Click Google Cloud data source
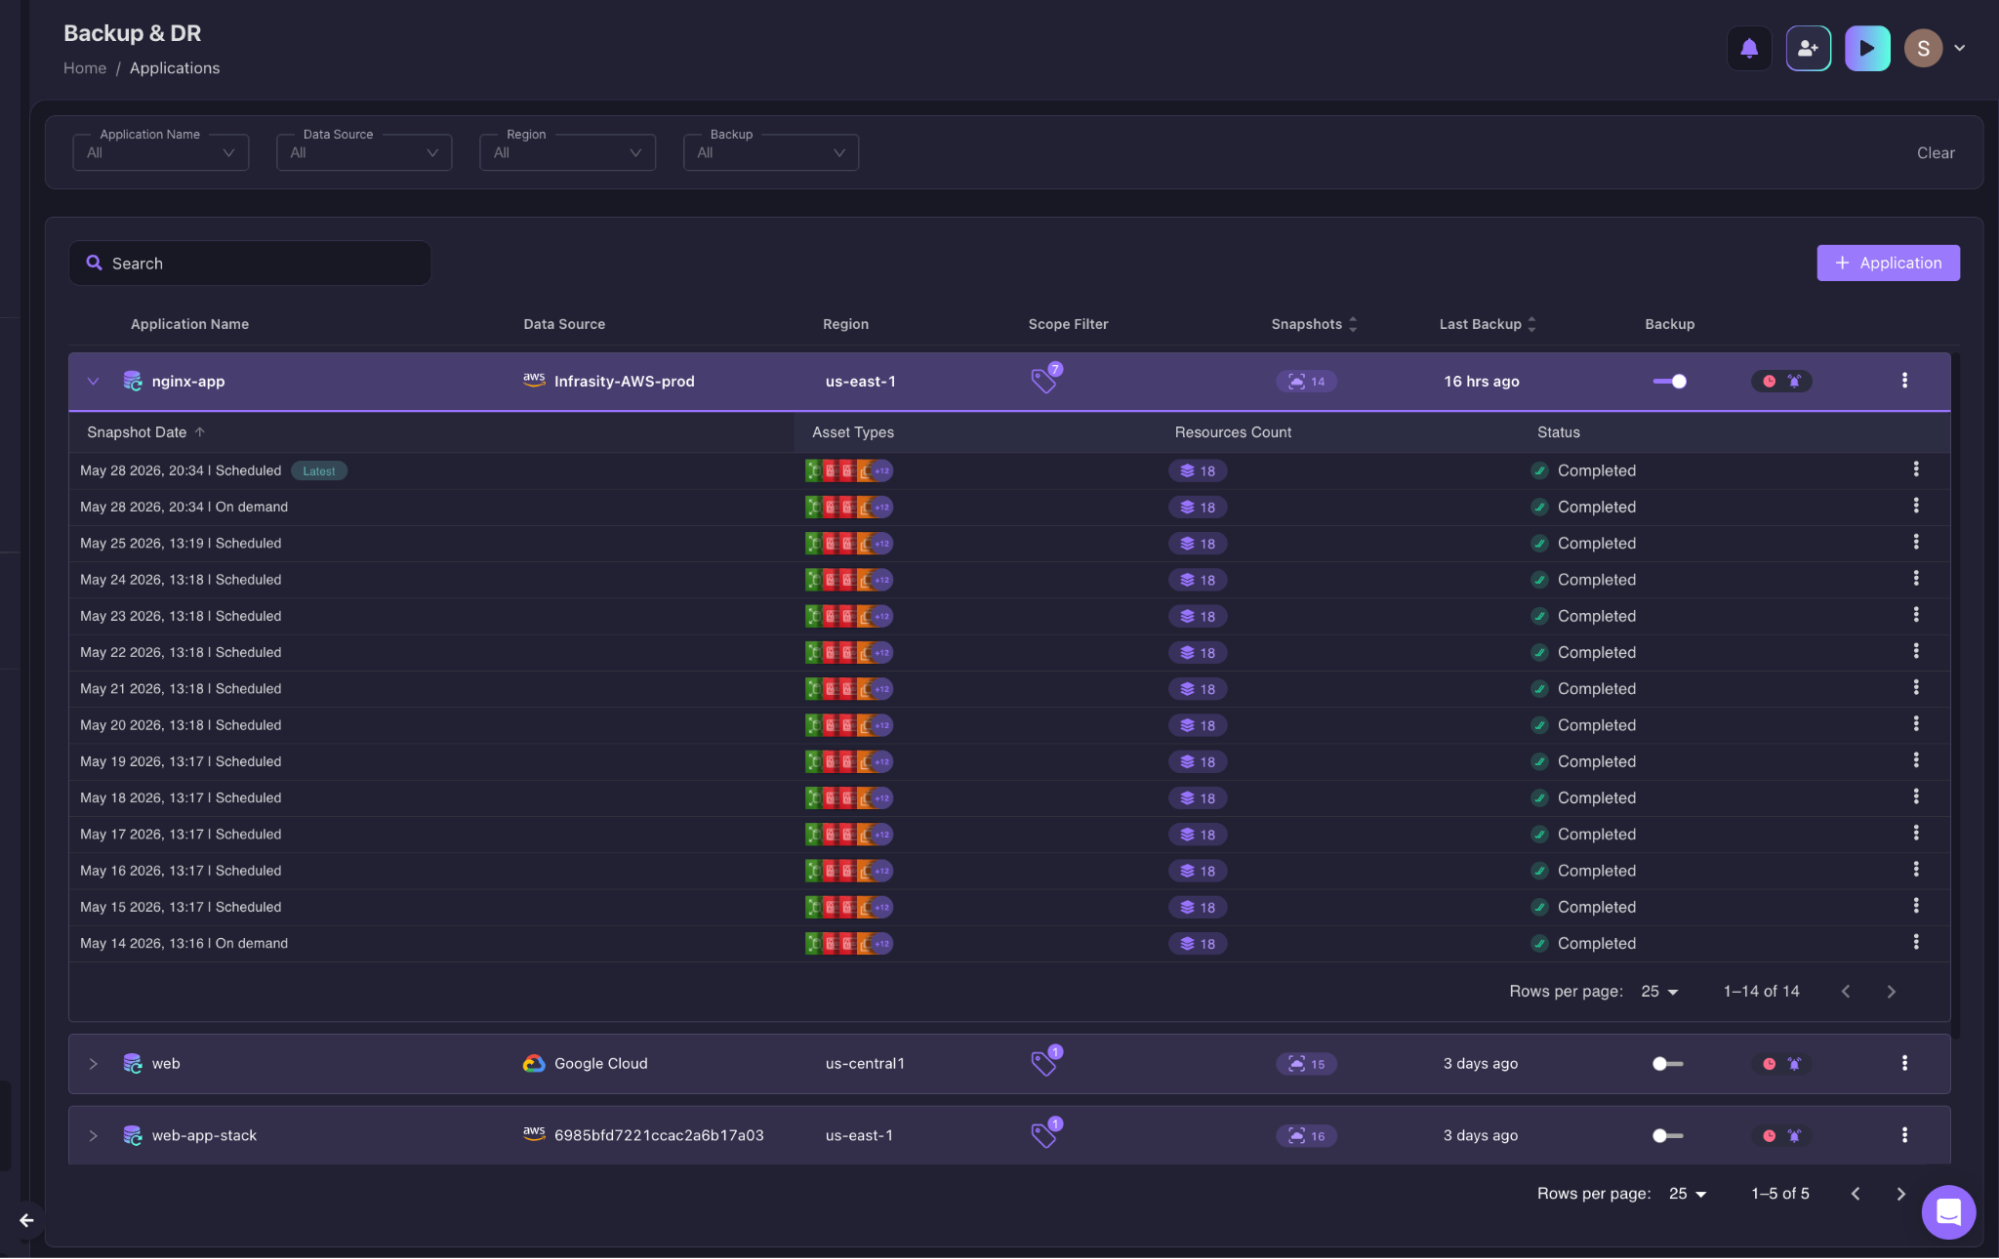Screen dimensions: 1999x1259 tap(586, 1064)
